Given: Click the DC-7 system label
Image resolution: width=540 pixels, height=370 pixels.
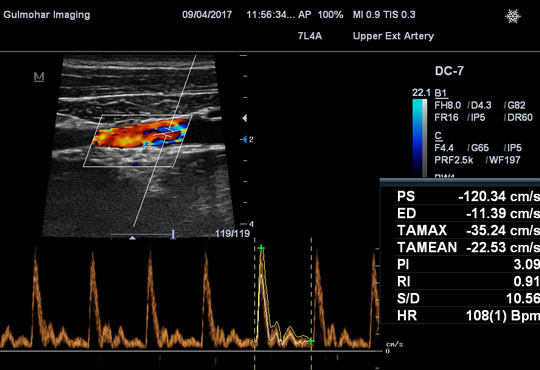Looking at the screenshot, I should click(449, 71).
